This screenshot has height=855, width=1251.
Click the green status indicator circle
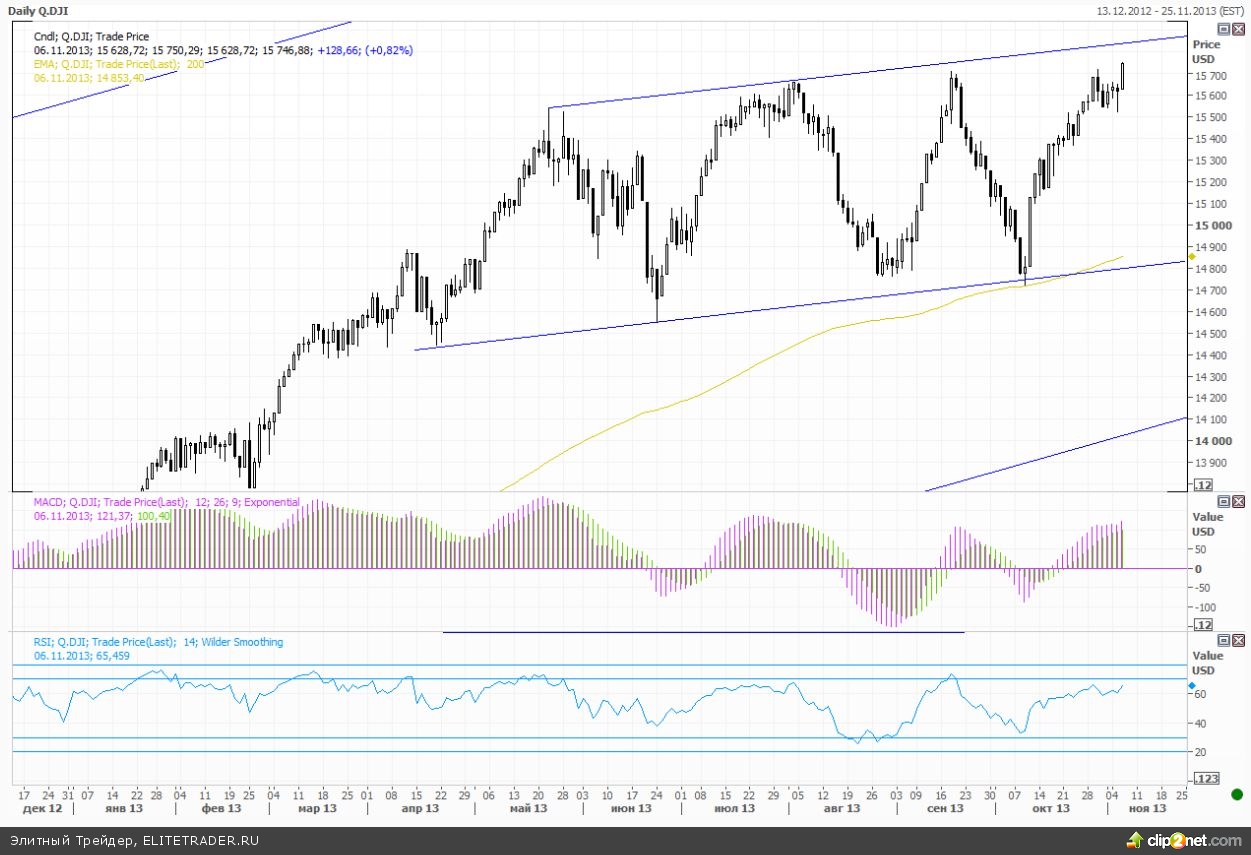point(1237,794)
